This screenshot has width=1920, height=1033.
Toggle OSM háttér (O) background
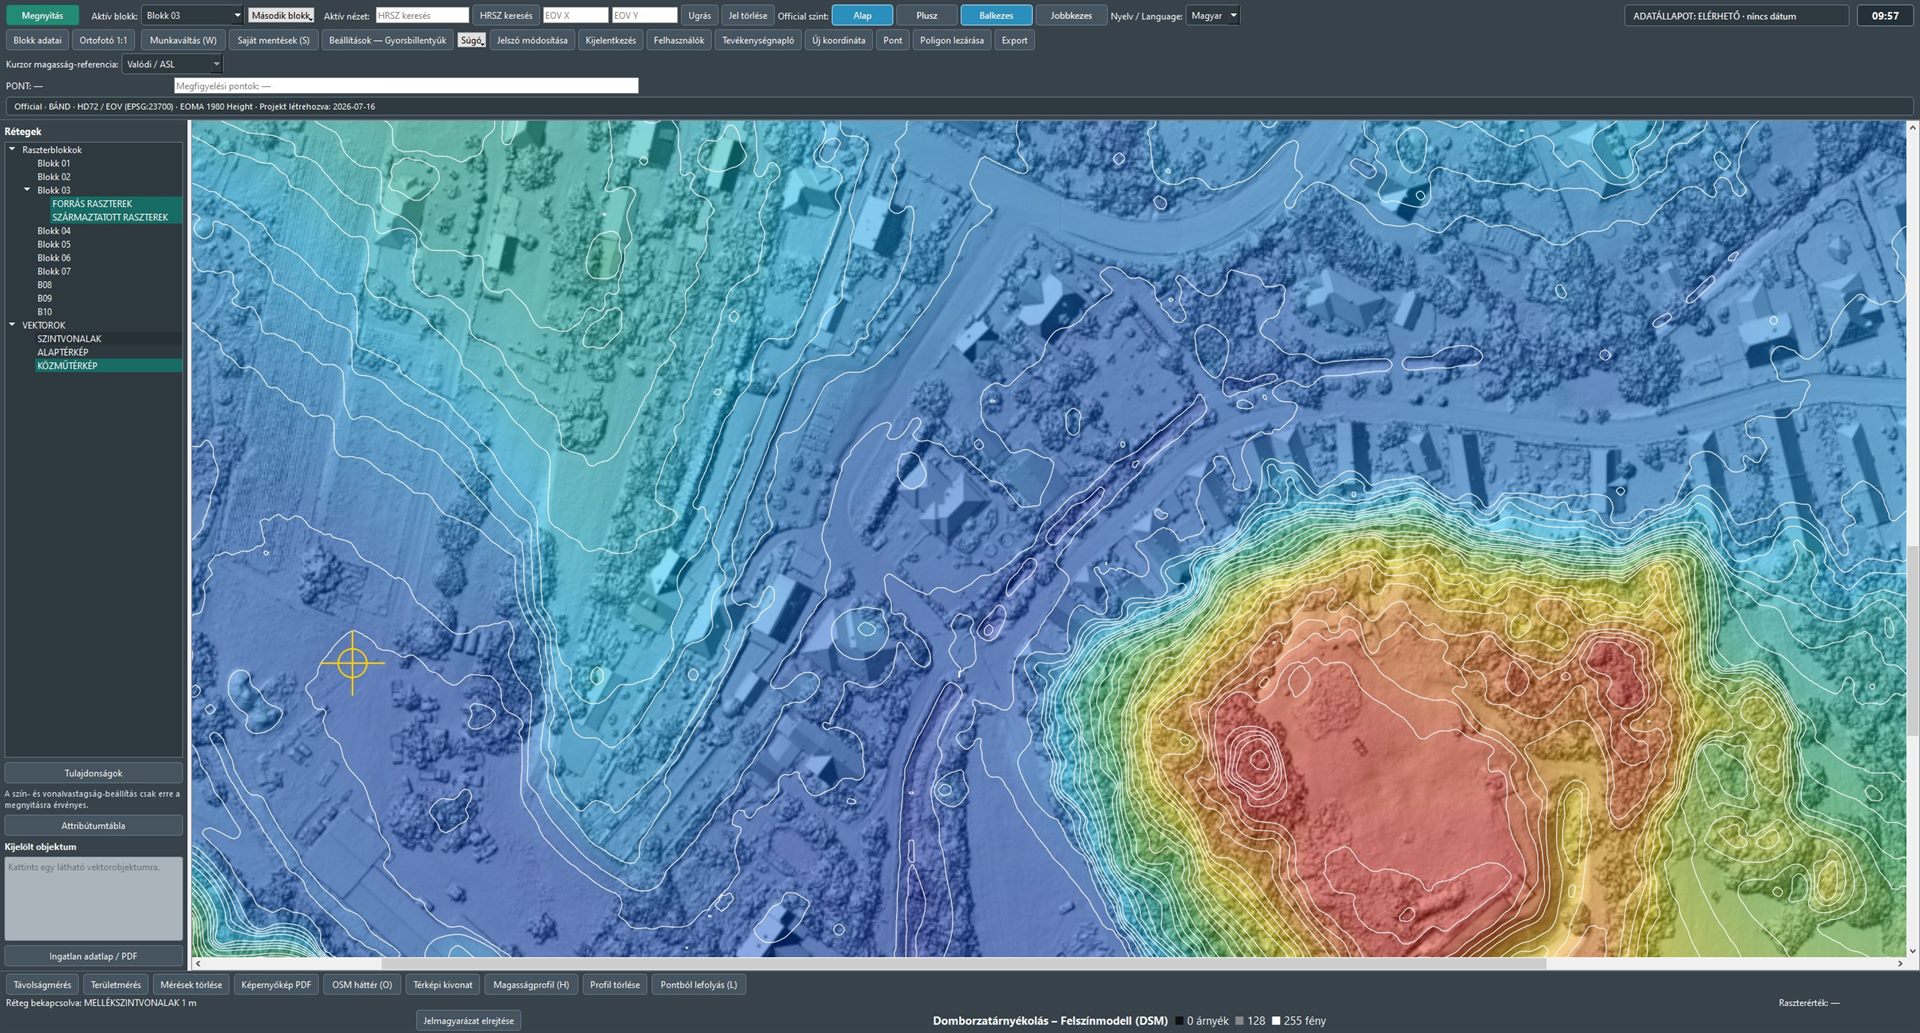pyautogui.click(x=362, y=985)
